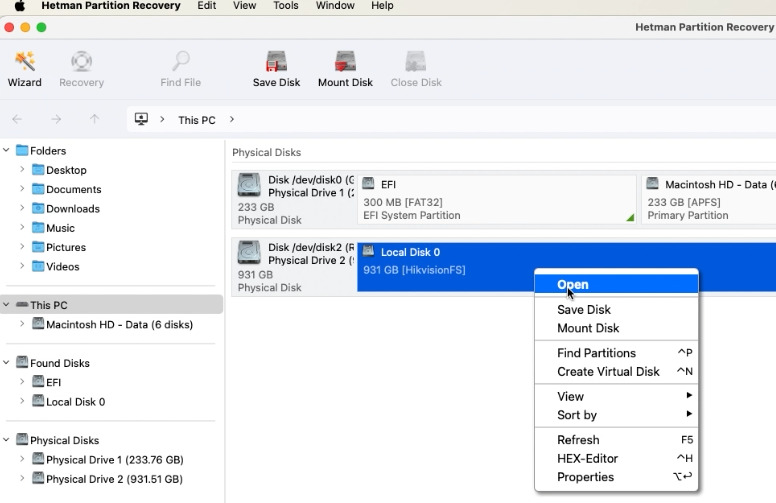Click the Physical Disks section header
The width and height of the screenshot is (776, 503).
coord(266,152)
